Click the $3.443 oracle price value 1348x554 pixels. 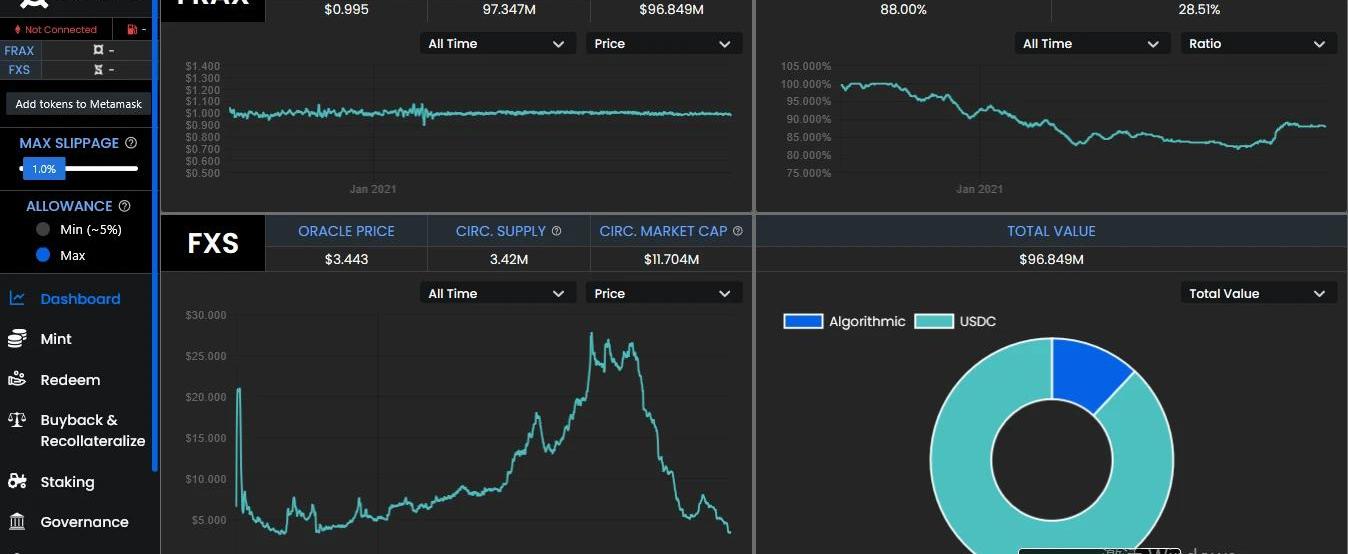[x=346, y=259]
